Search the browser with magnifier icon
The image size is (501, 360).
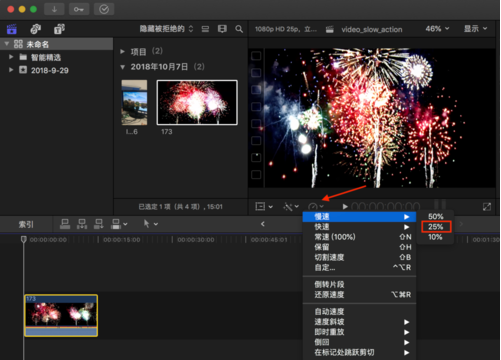coord(239,29)
